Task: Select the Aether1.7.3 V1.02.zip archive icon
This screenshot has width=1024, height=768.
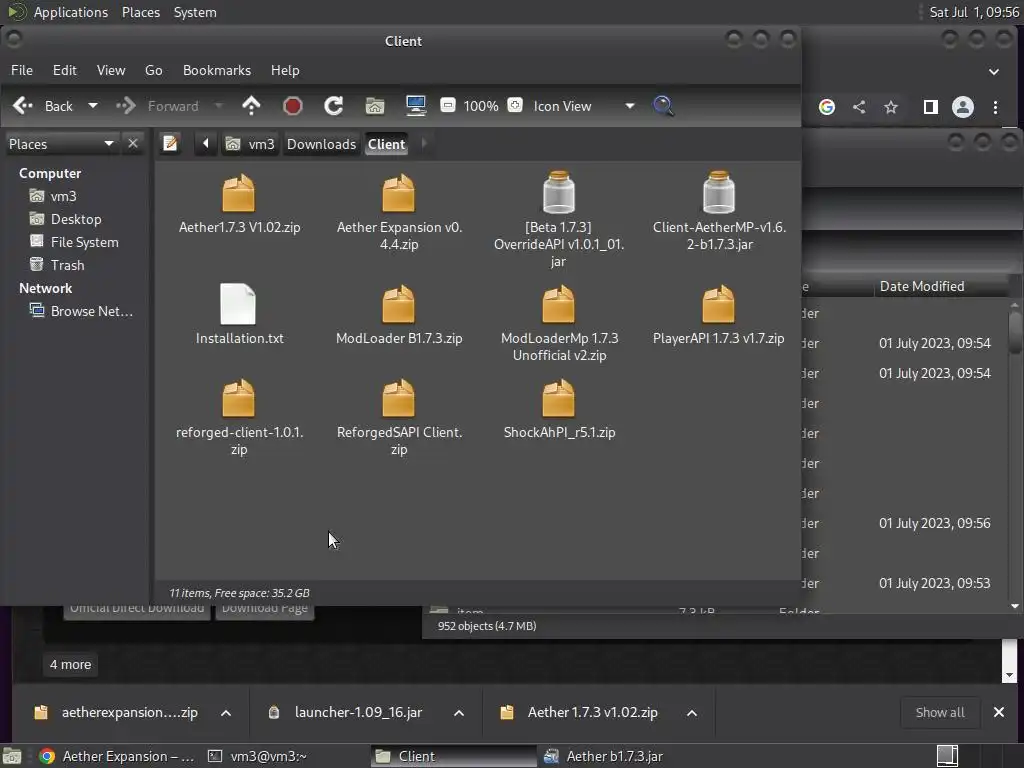Action: point(238,193)
